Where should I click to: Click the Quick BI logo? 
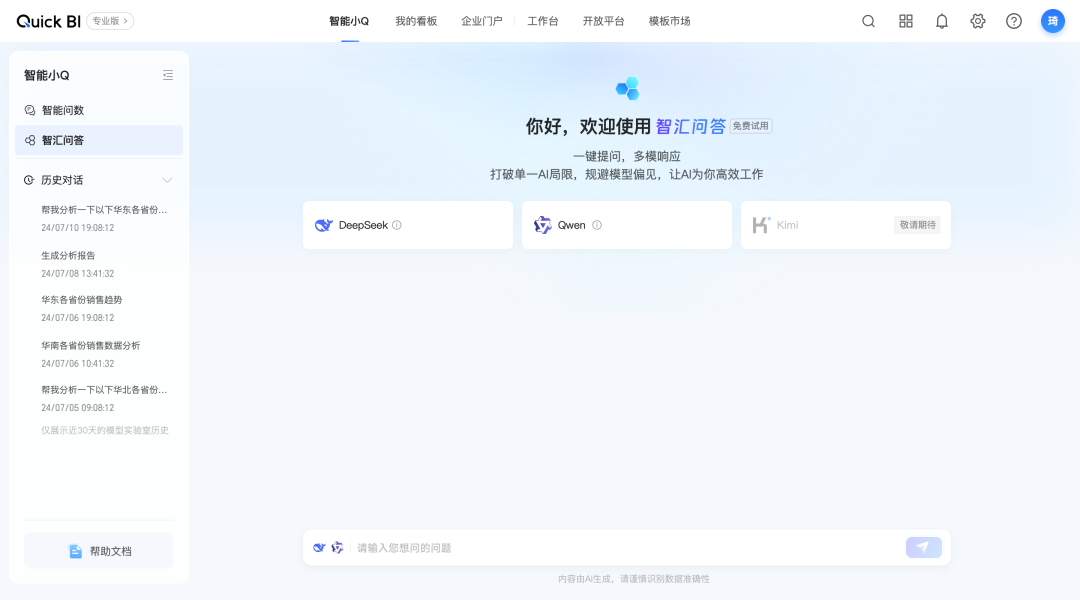pyautogui.click(x=48, y=21)
